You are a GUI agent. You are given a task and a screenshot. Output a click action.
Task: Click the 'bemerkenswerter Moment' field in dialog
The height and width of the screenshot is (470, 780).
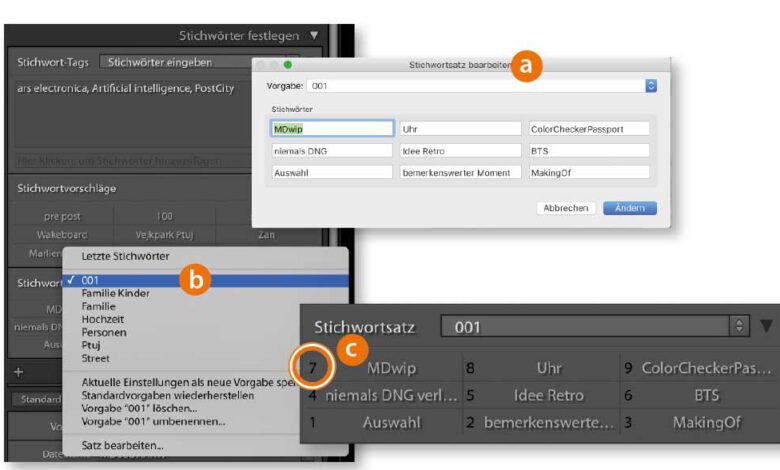click(461, 173)
